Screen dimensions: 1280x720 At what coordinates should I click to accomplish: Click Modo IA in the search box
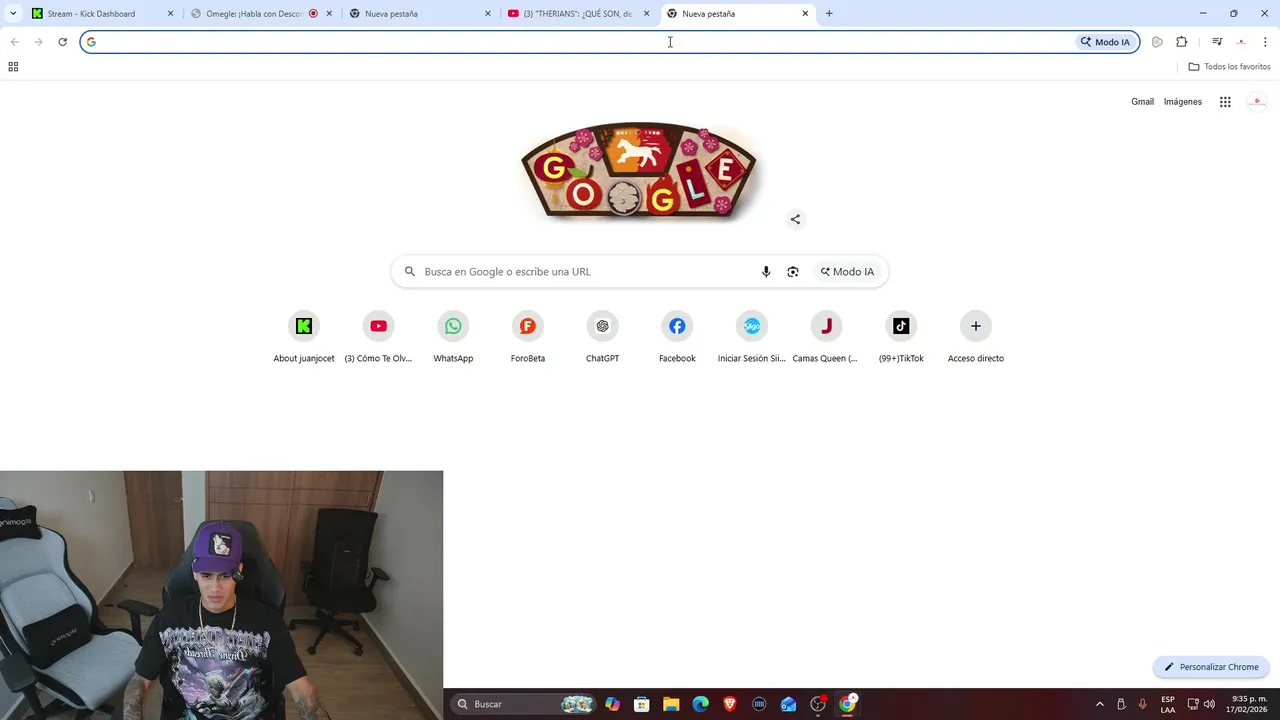[x=848, y=272]
